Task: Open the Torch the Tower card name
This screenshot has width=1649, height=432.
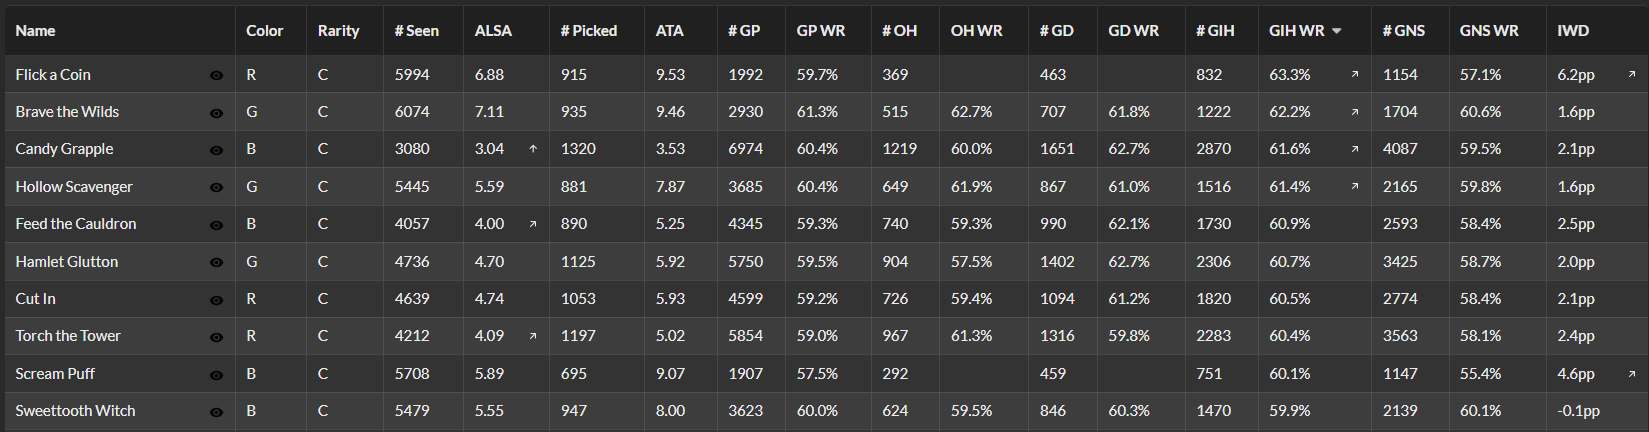Action: (68, 336)
